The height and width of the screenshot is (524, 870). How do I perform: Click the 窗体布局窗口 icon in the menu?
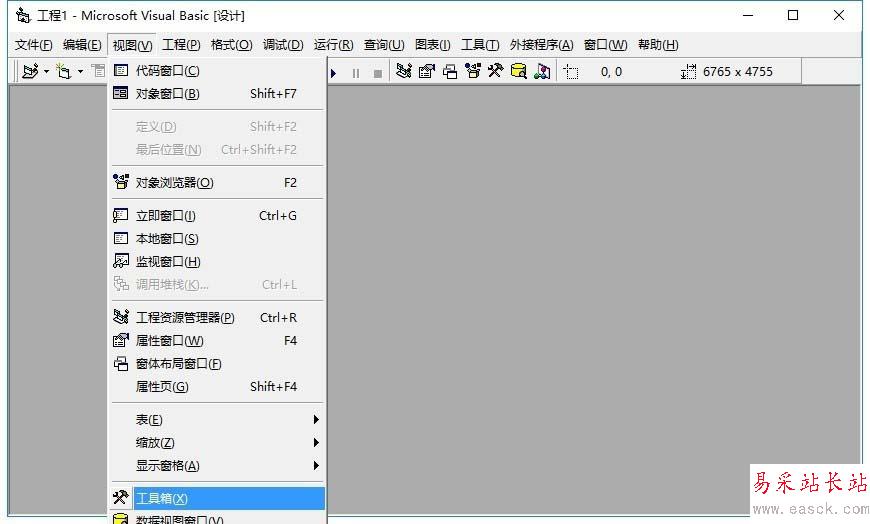[120, 364]
